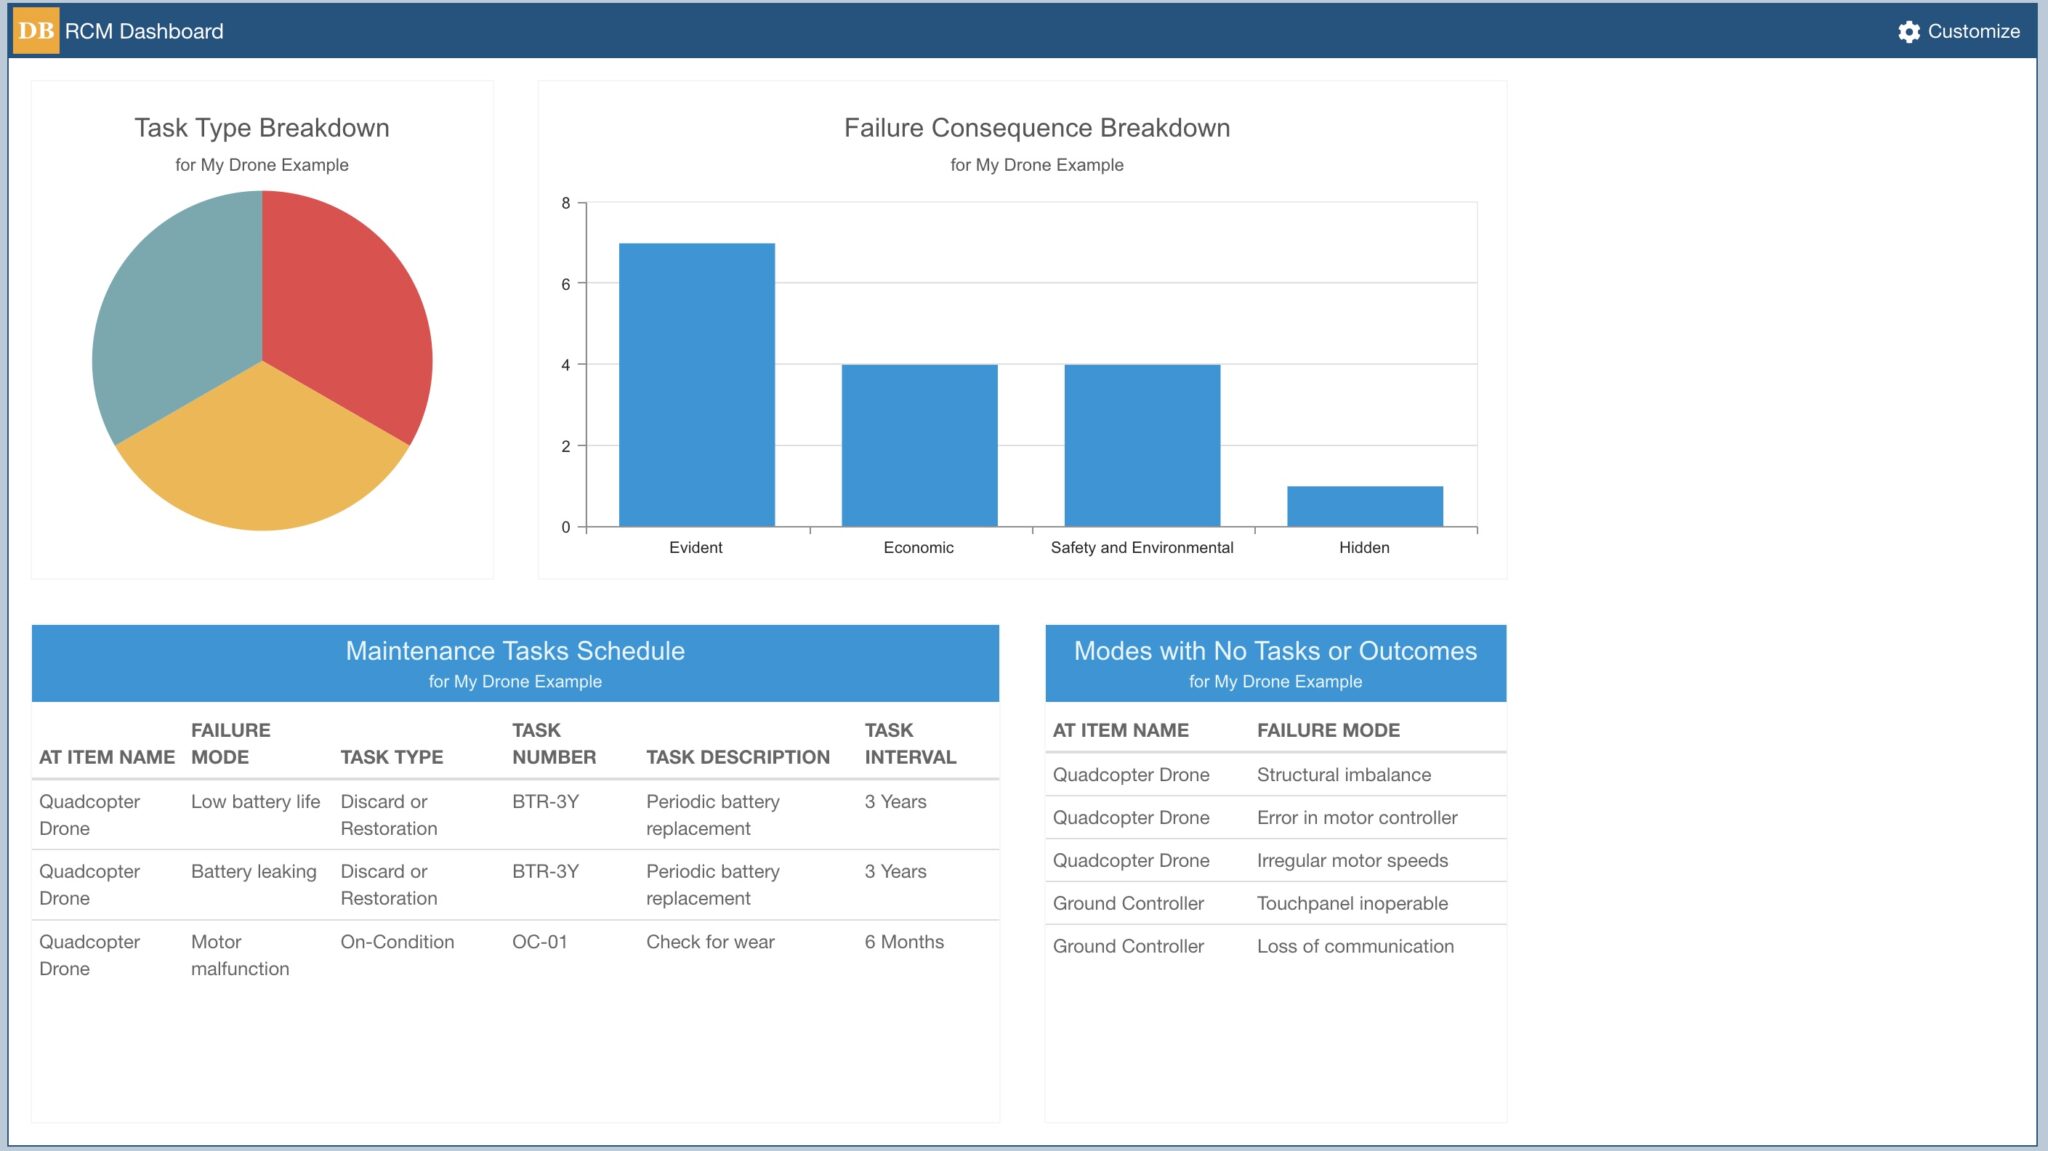Click the Hidden bar in the chart
The image size is (2048, 1151).
coord(1364,505)
